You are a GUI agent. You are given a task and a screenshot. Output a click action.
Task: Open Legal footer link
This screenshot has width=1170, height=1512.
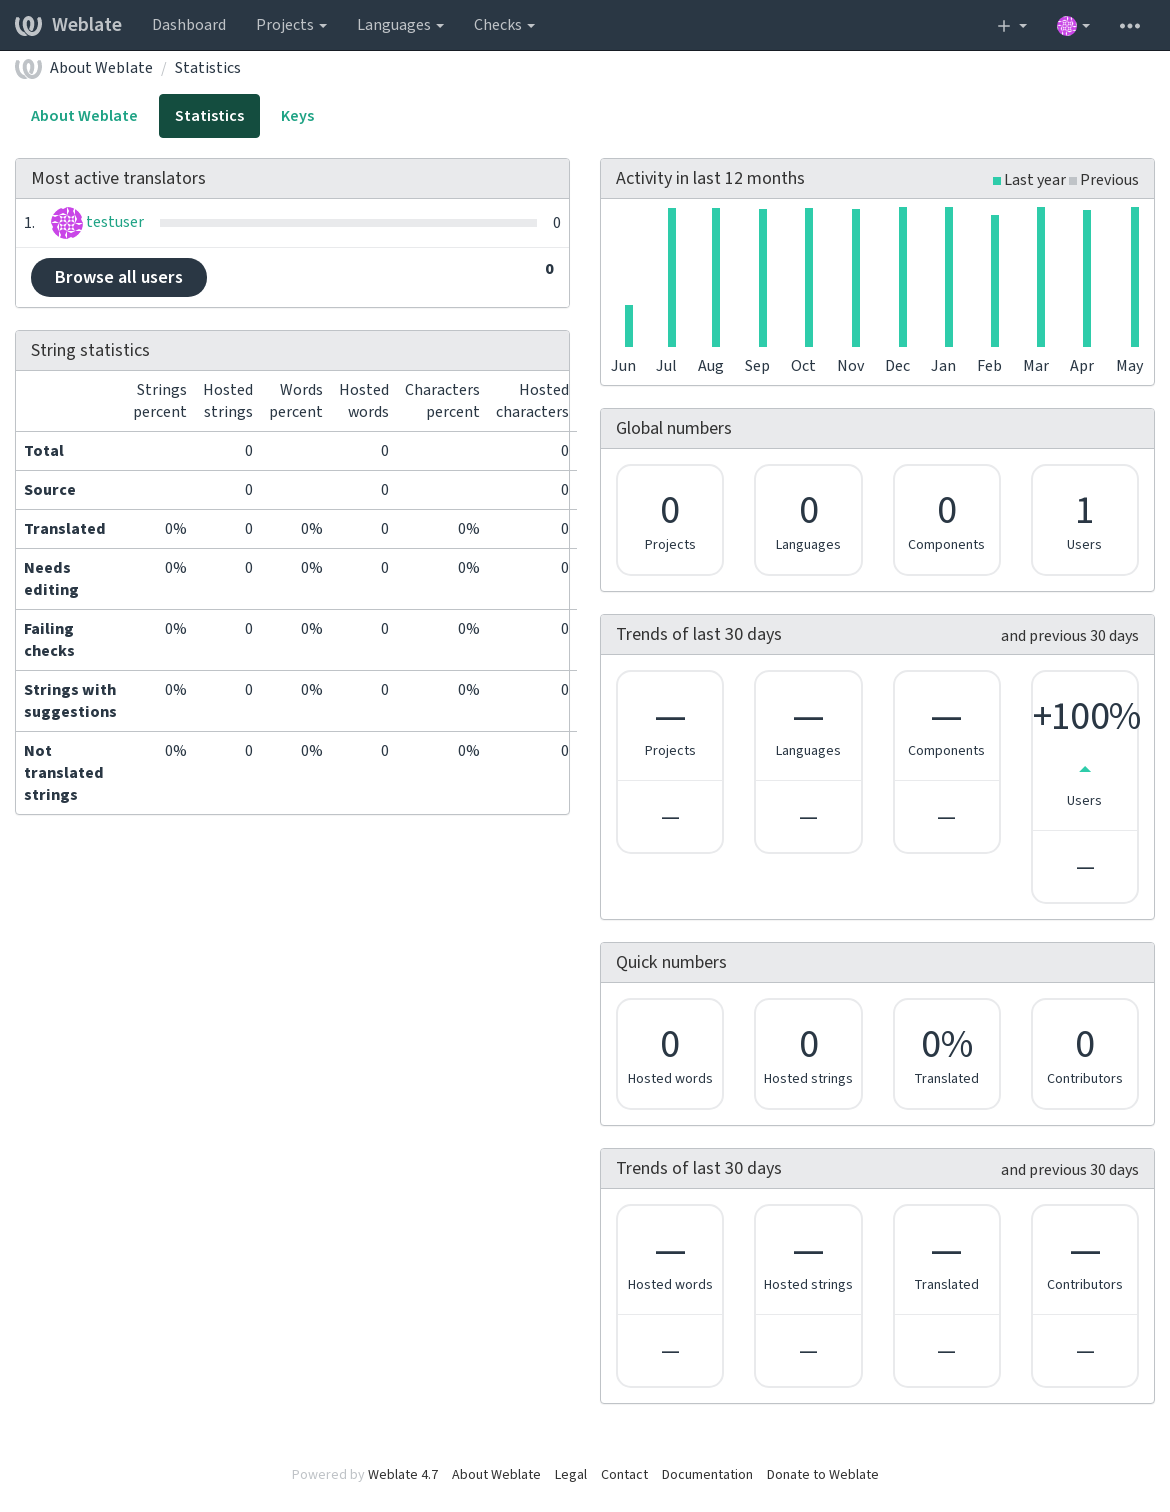click(x=571, y=1474)
